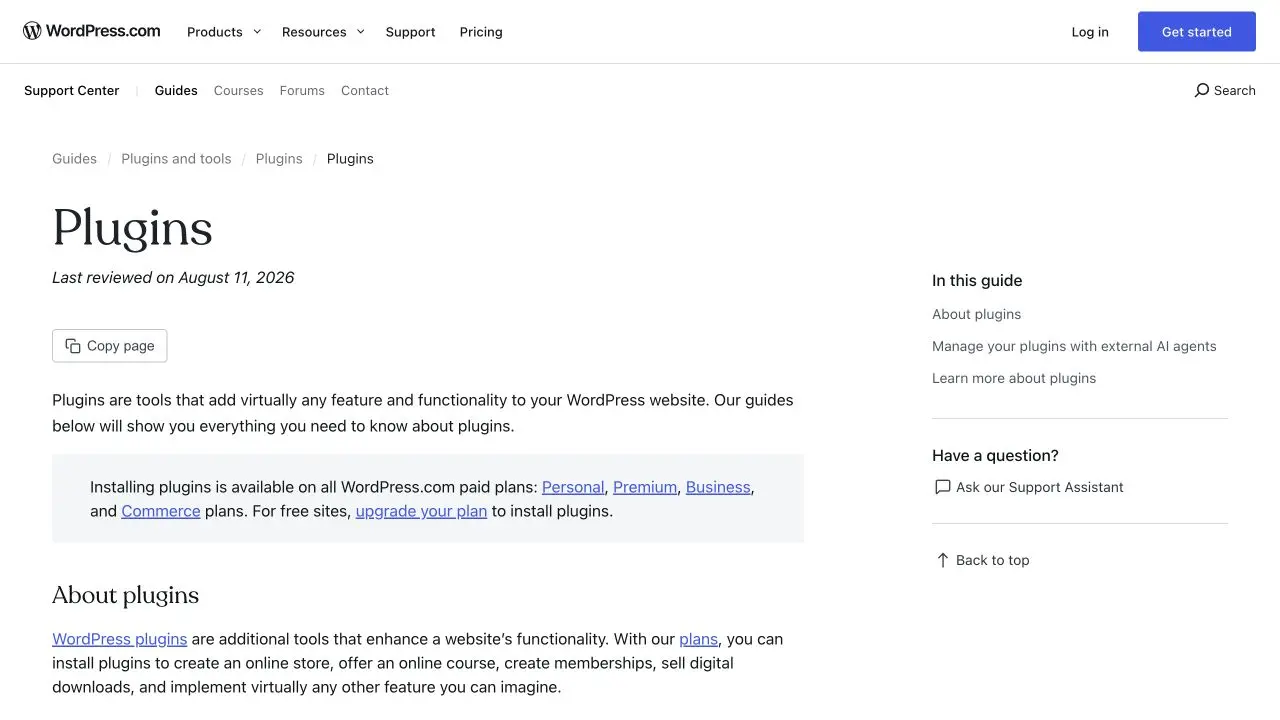
Task: Click the copy icon in Copy page button
Action: click(x=73, y=346)
